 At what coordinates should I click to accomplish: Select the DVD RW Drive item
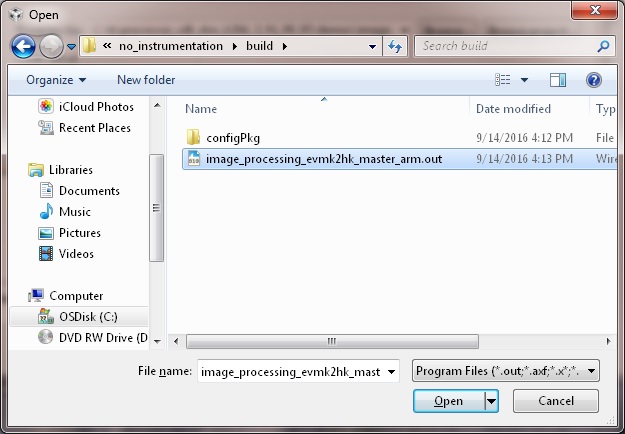[x=92, y=337]
